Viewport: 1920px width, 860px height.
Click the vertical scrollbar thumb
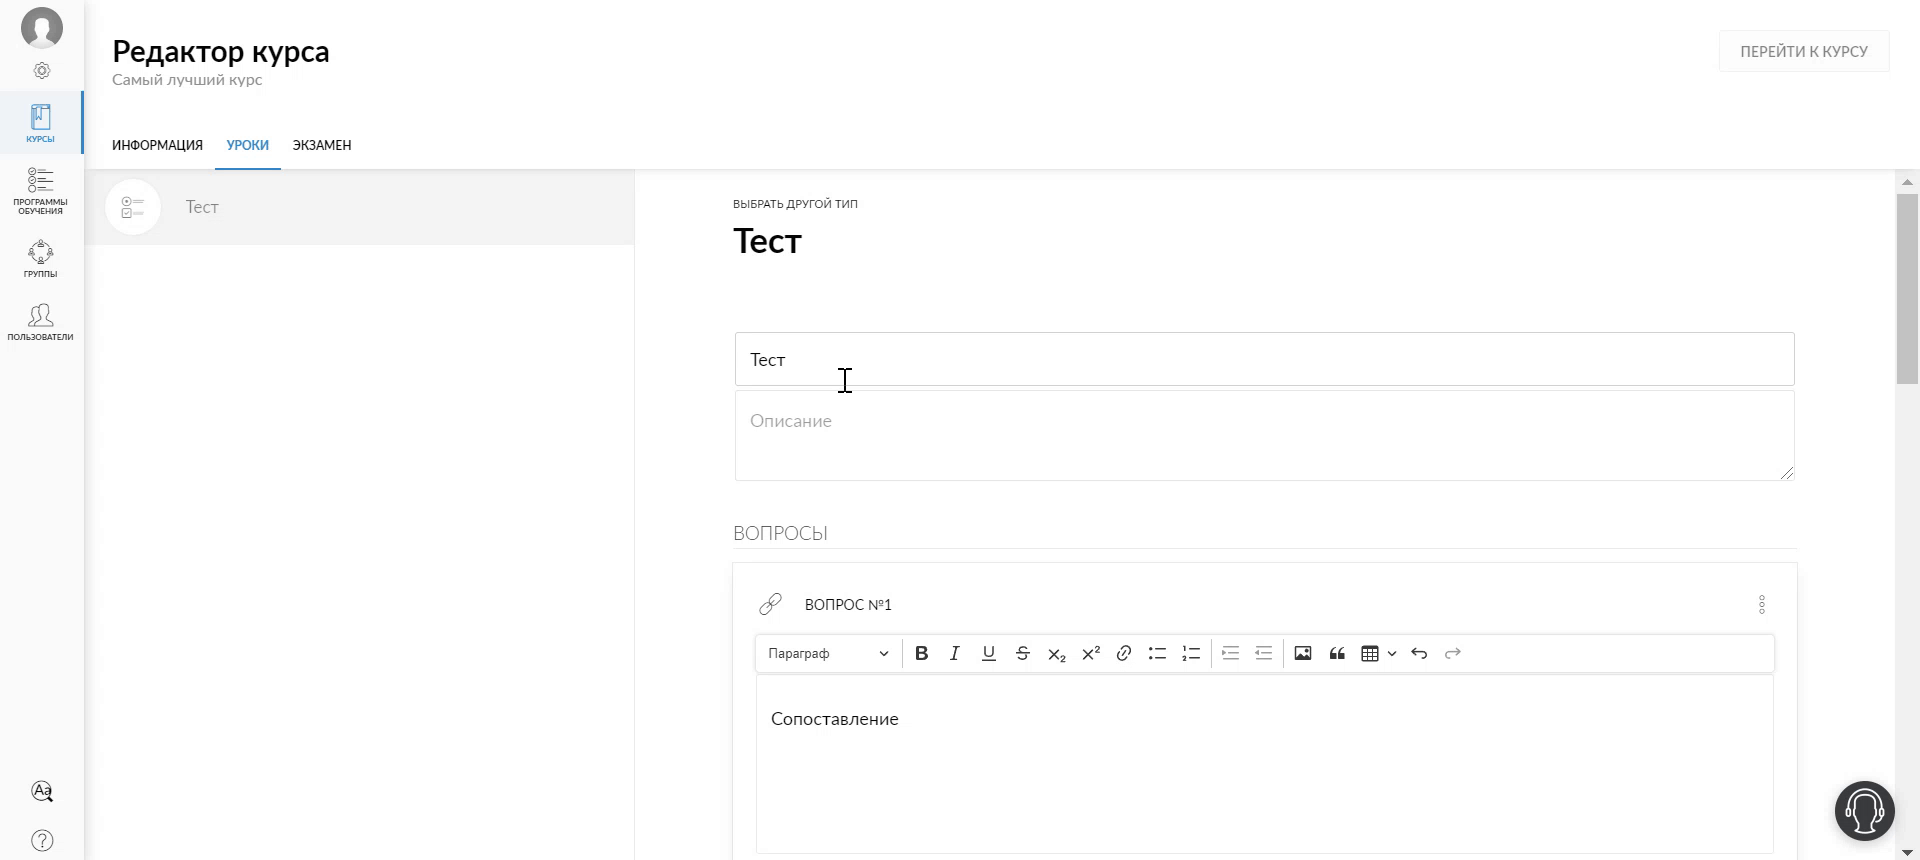[x=1907, y=288]
